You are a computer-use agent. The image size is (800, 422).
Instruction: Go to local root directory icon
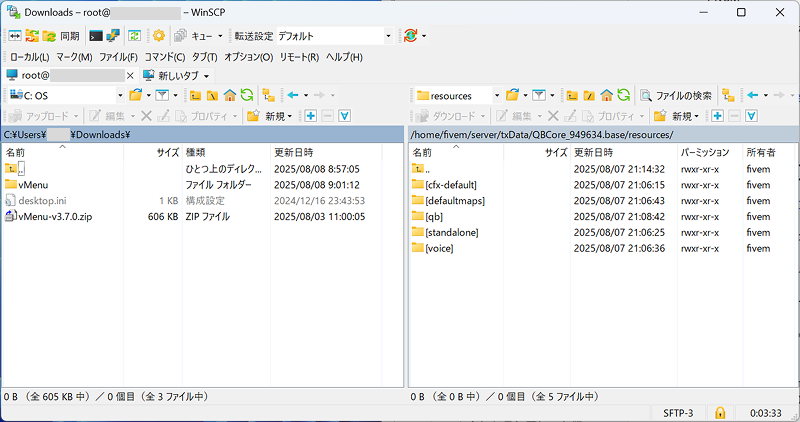click(x=212, y=95)
